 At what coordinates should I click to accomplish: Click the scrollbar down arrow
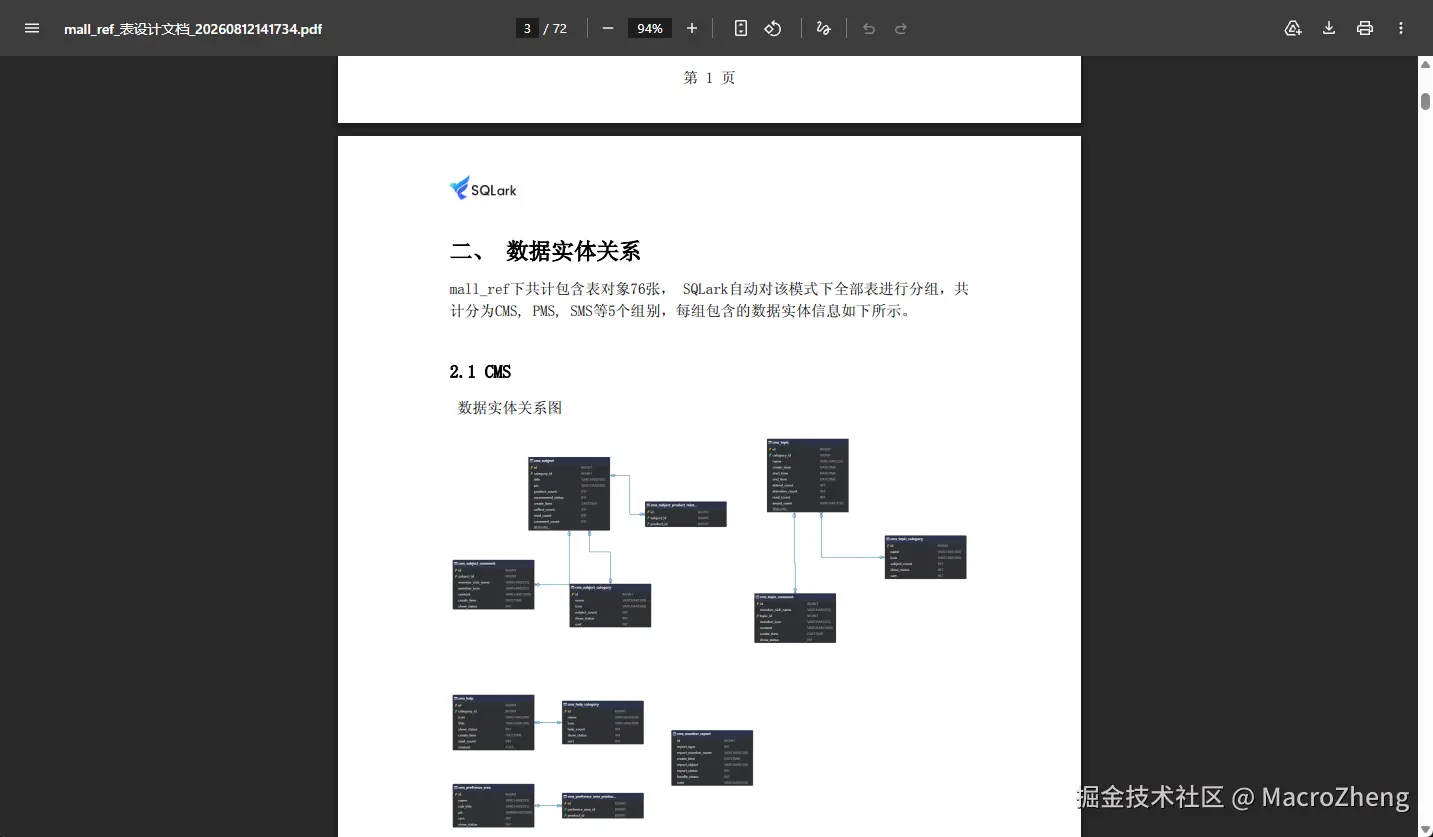1425,829
